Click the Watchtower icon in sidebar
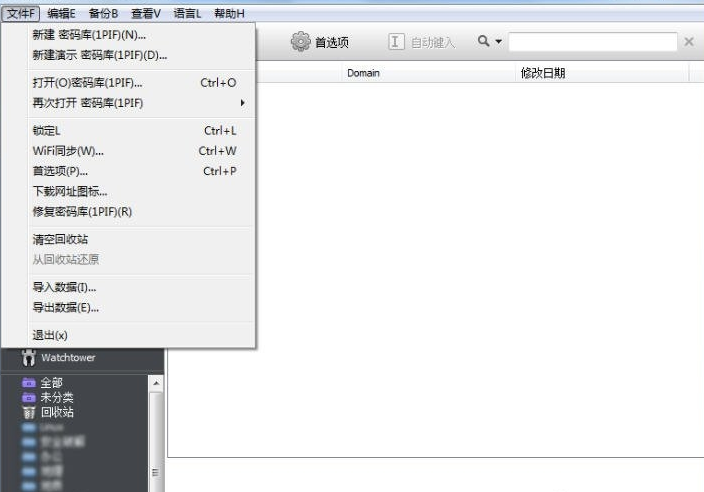Viewport: 704px width, 492px height. (29, 358)
